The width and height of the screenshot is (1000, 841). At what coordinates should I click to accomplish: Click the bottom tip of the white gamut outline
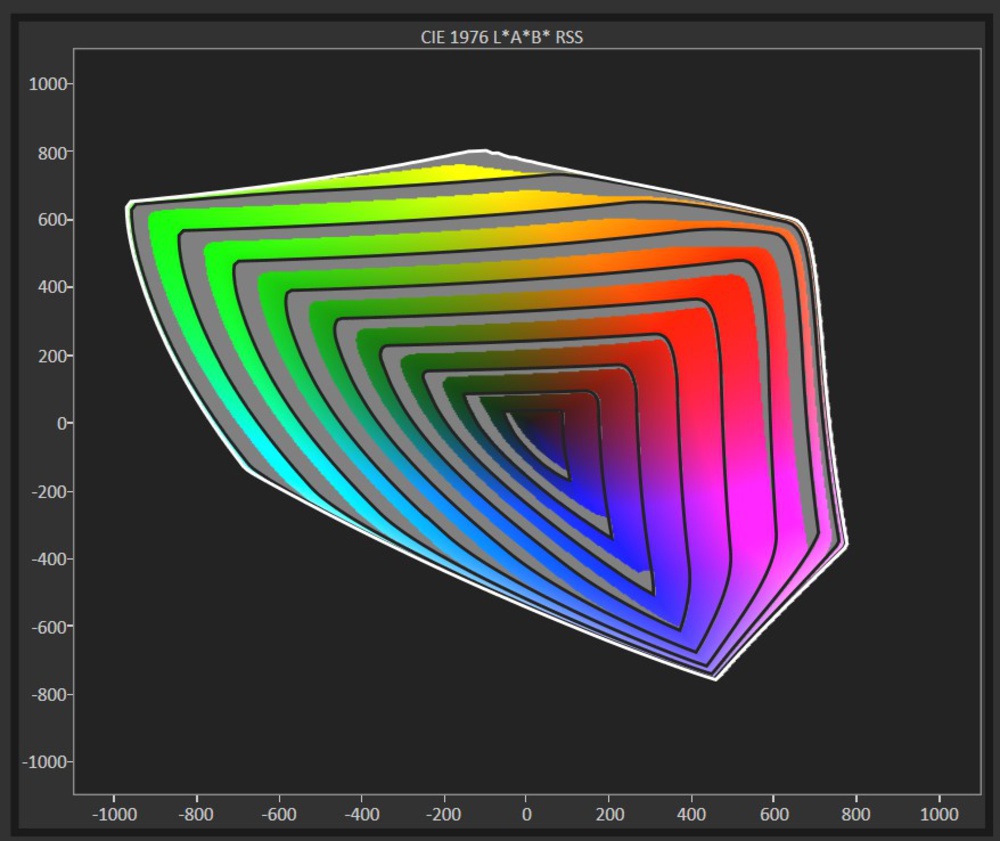tap(715, 679)
